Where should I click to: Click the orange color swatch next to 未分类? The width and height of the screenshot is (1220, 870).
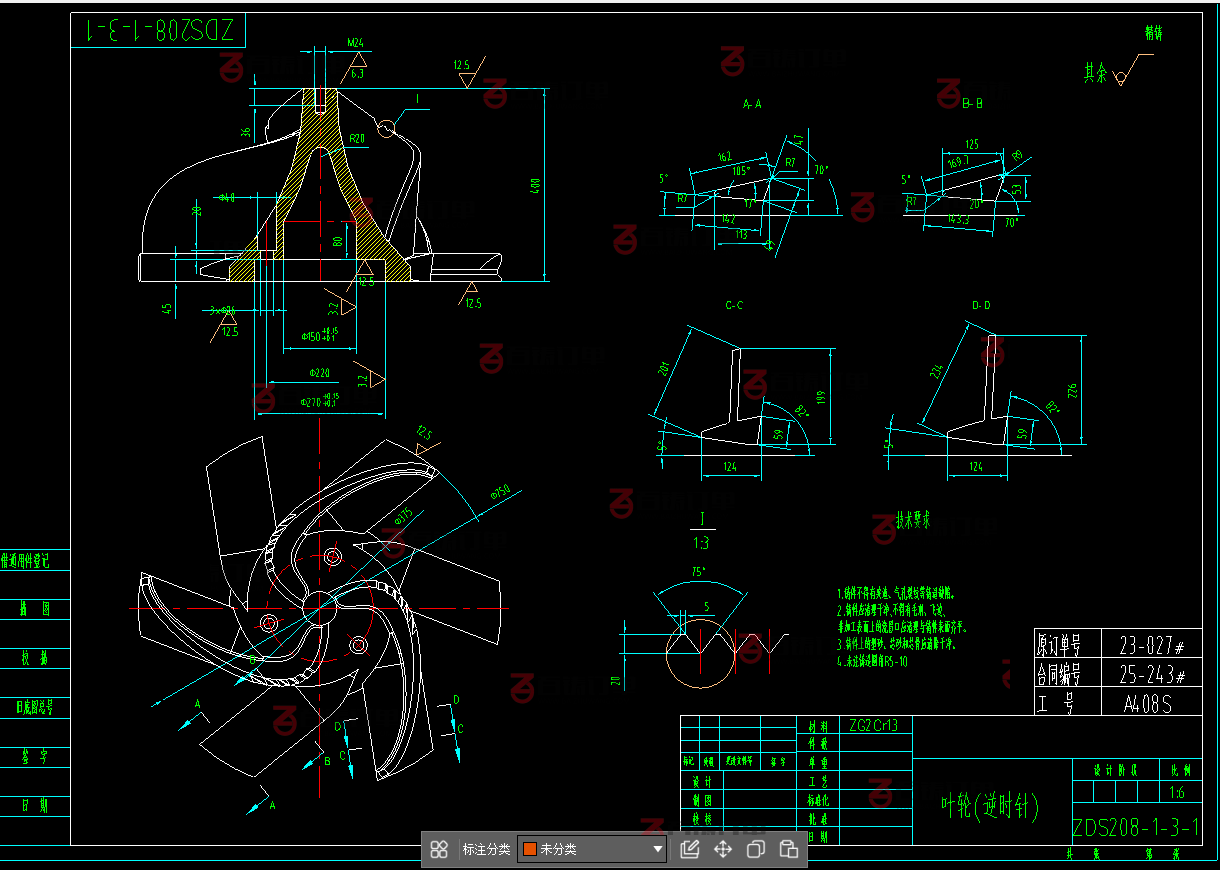530,850
